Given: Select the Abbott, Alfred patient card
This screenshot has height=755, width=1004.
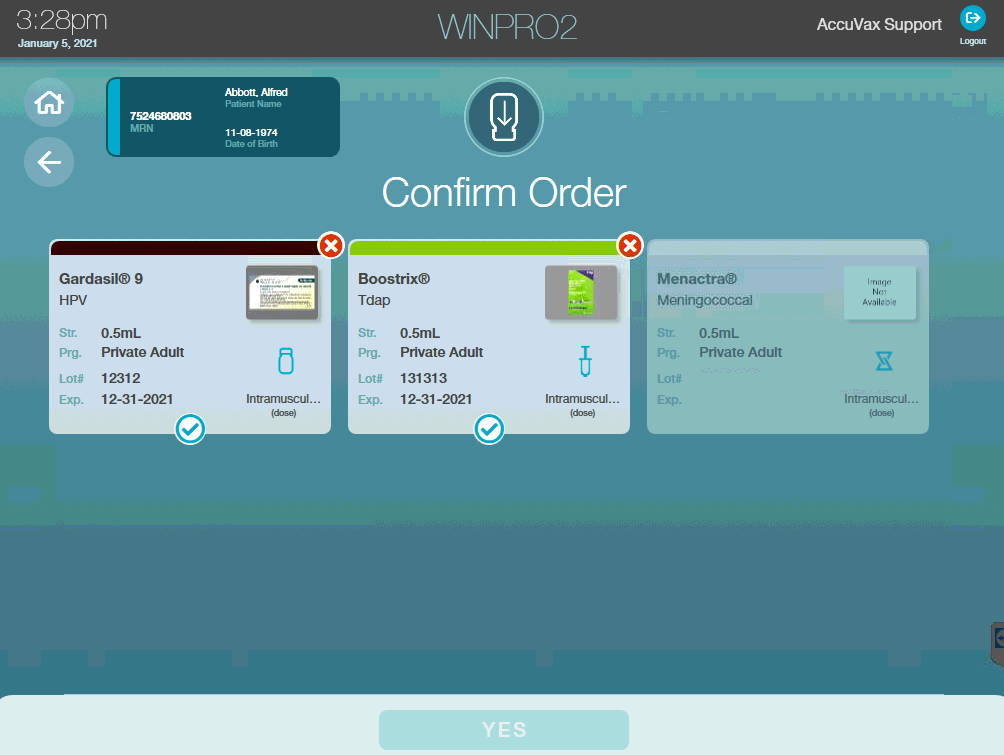Looking at the screenshot, I should point(223,117).
